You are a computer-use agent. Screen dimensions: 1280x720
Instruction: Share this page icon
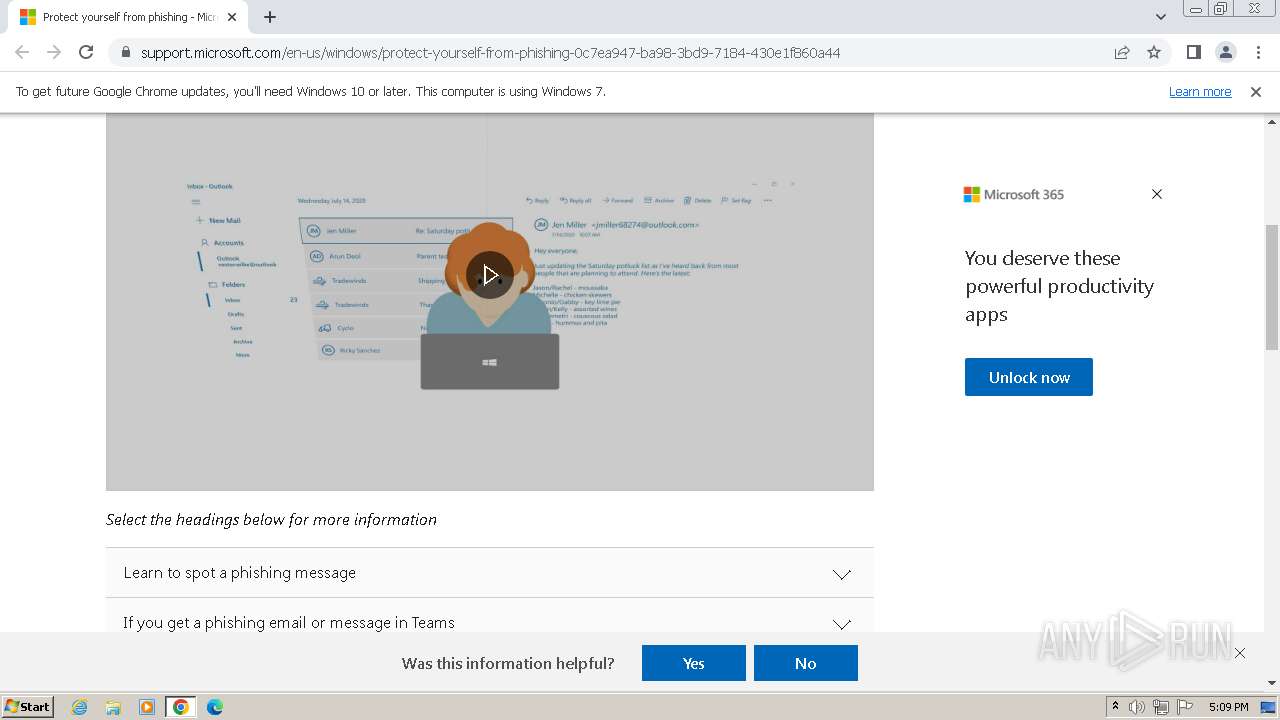(1122, 52)
